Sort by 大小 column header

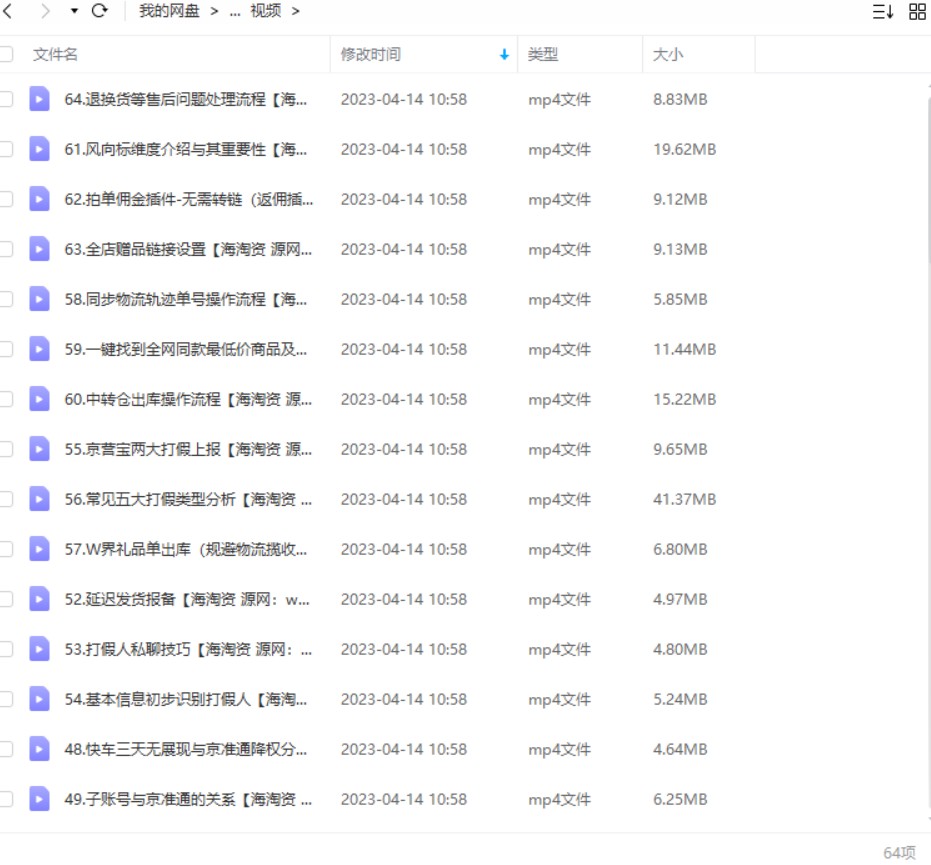[x=668, y=55]
